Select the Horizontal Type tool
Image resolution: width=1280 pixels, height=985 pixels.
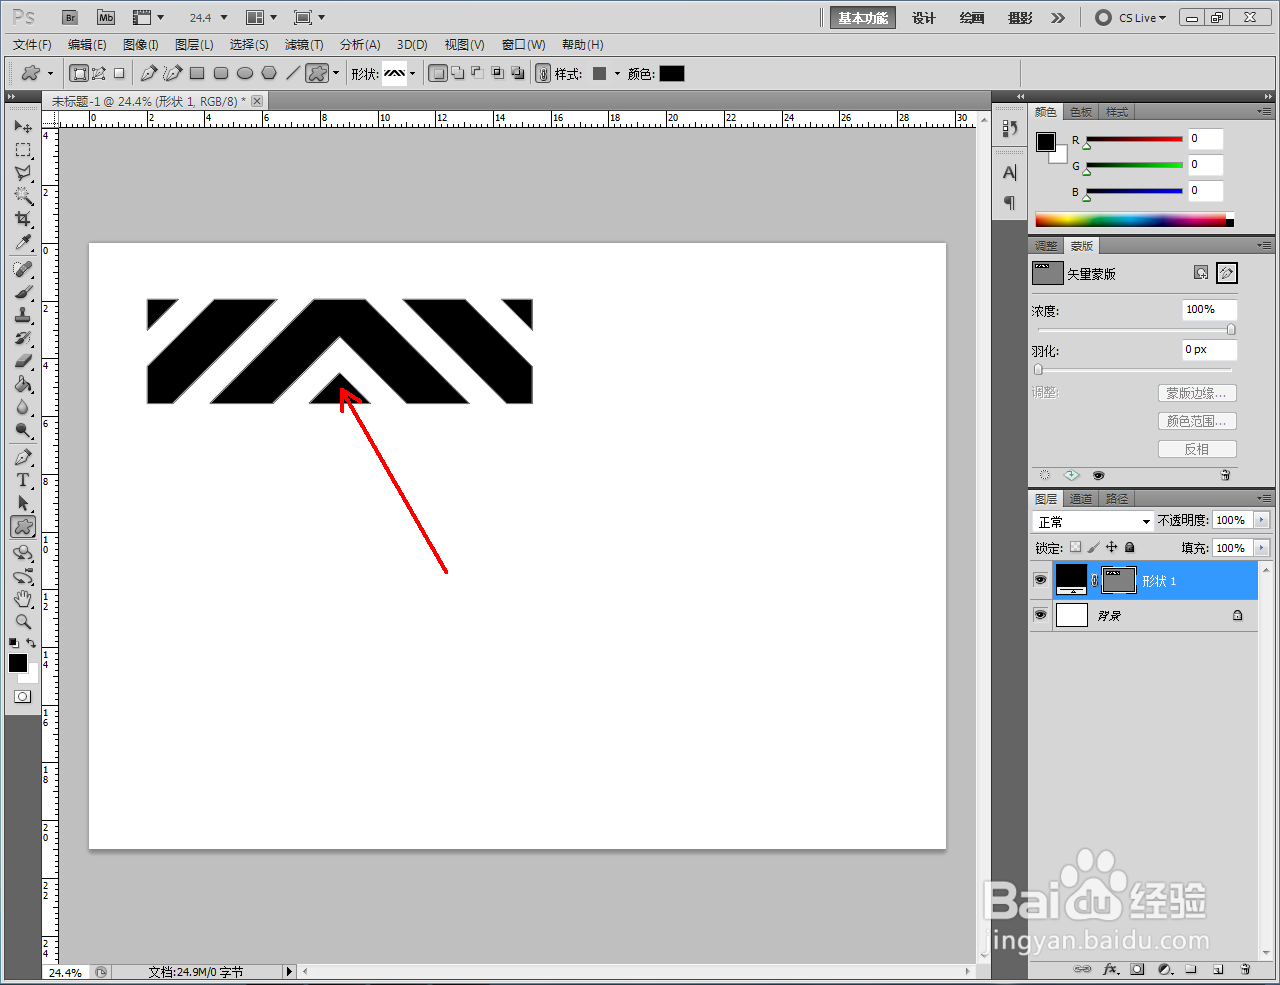coord(23,480)
